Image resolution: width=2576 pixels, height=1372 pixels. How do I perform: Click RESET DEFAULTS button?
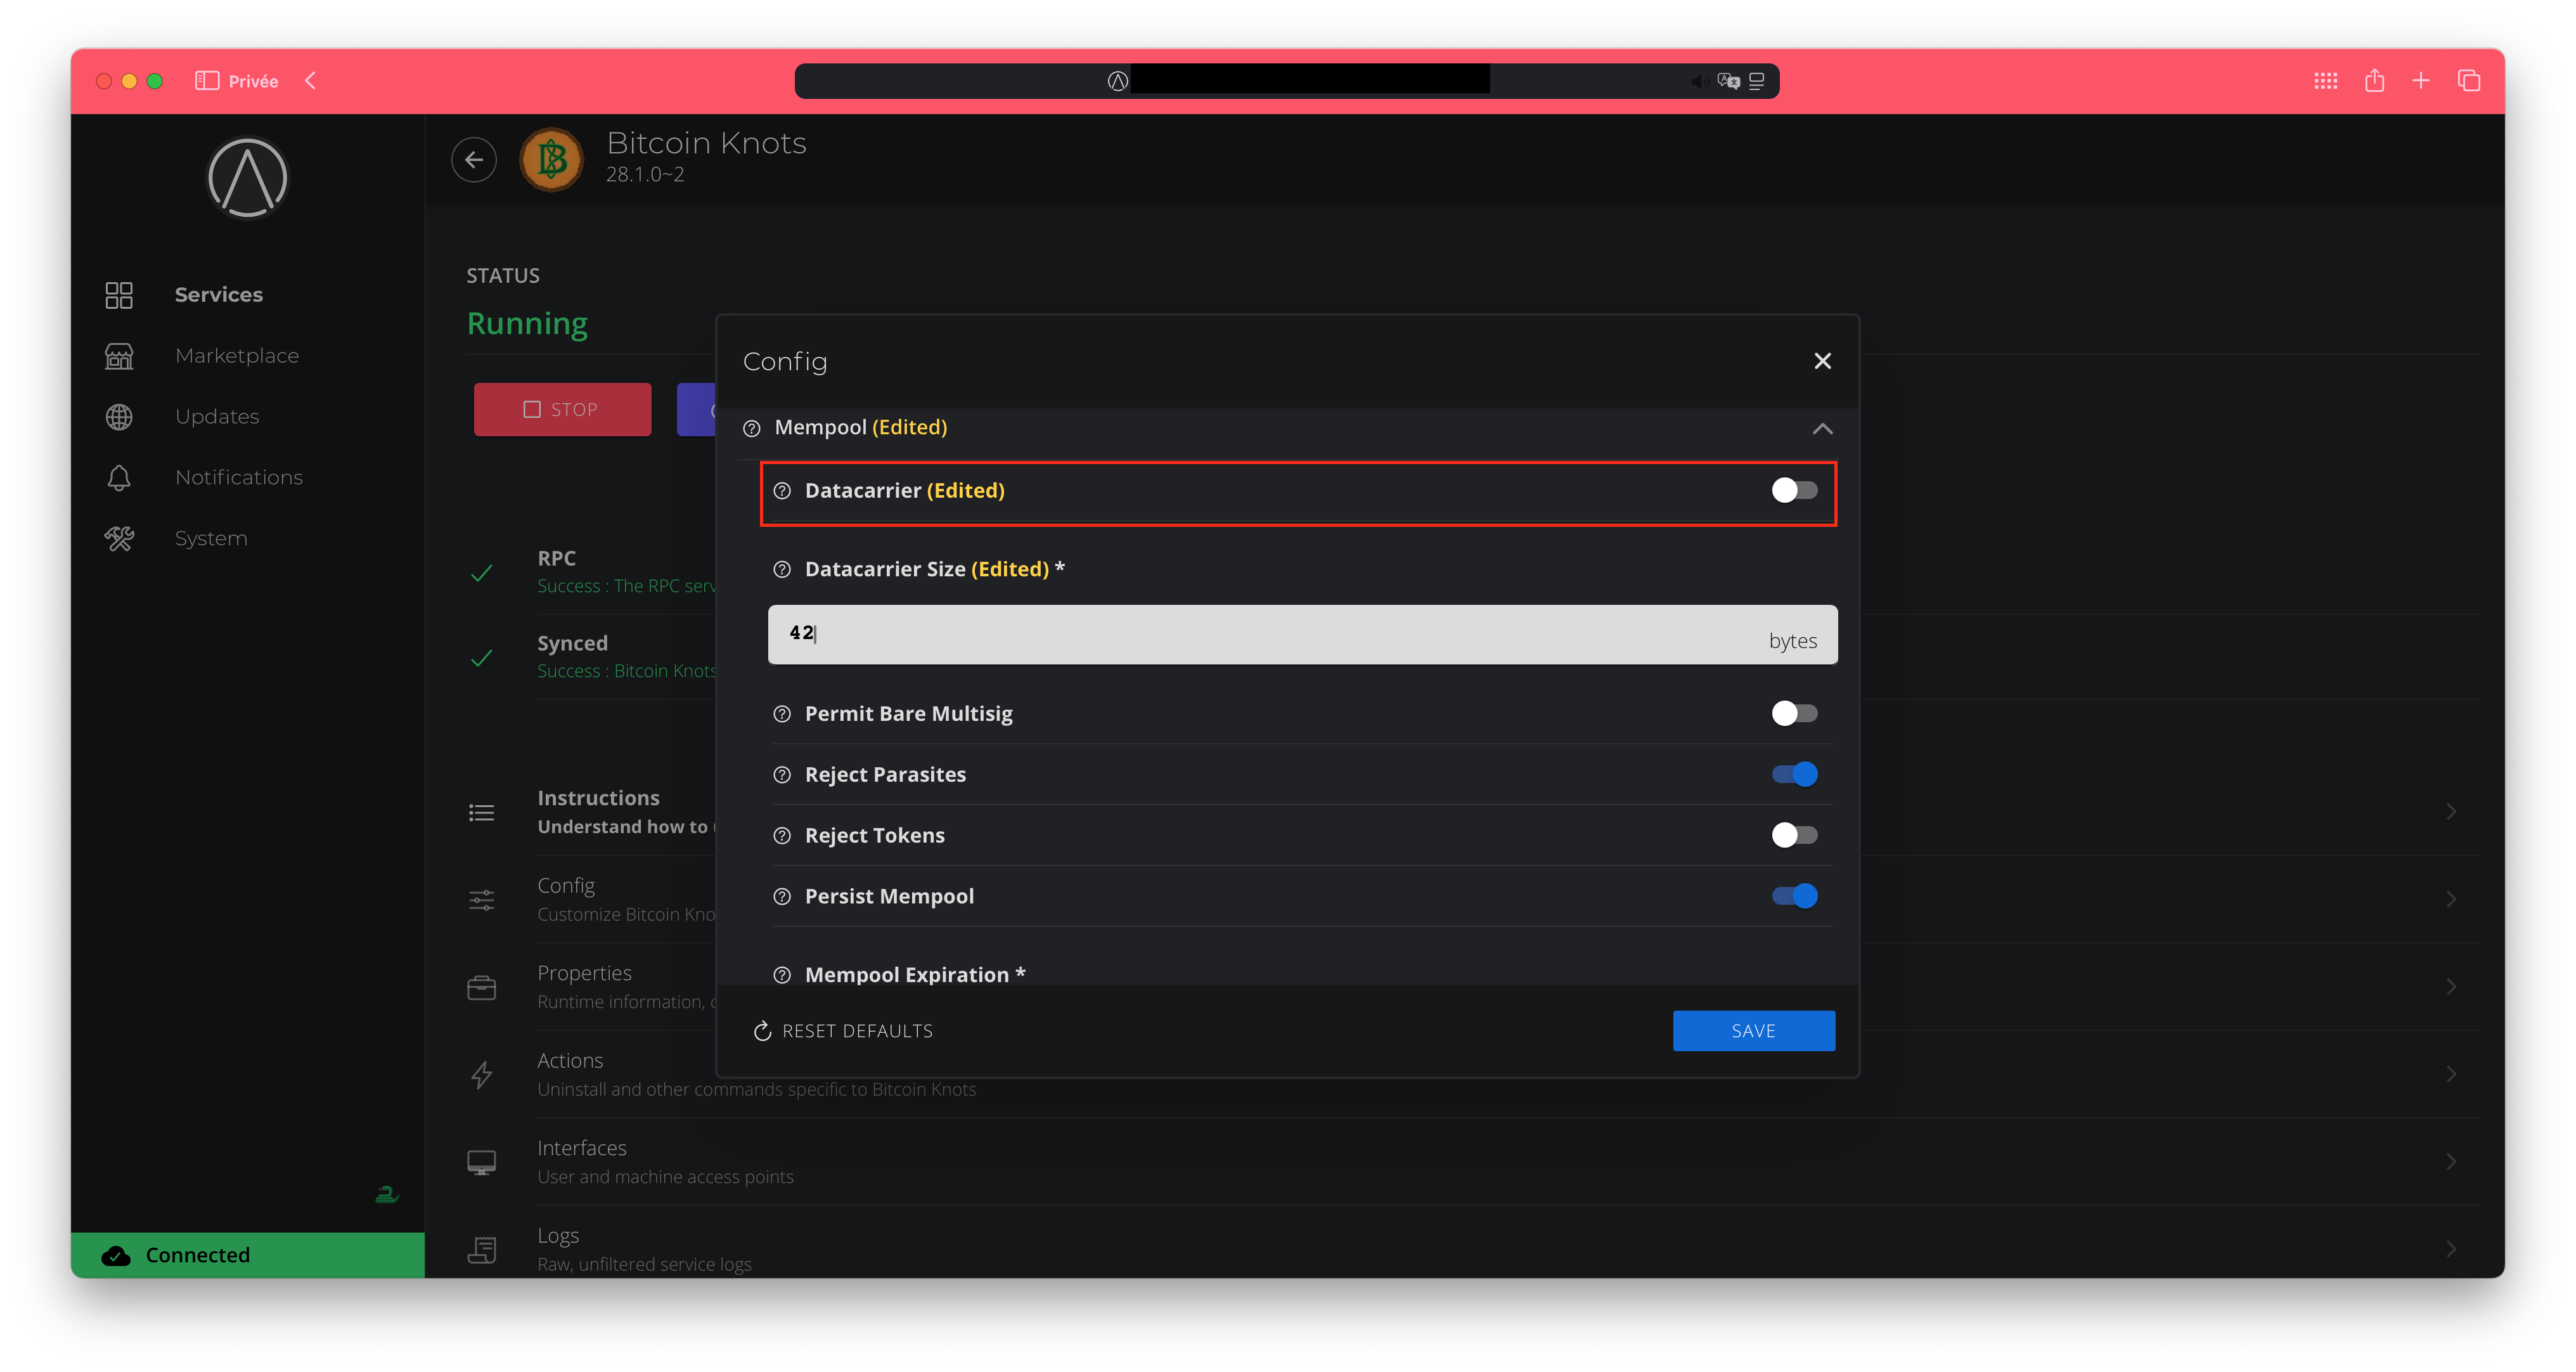pos(843,1031)
